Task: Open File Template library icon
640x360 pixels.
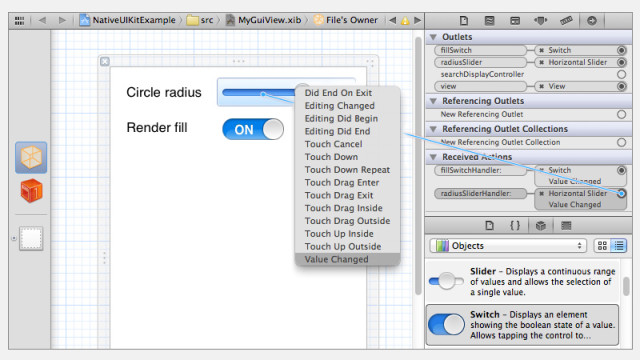Action: (489, 225)
